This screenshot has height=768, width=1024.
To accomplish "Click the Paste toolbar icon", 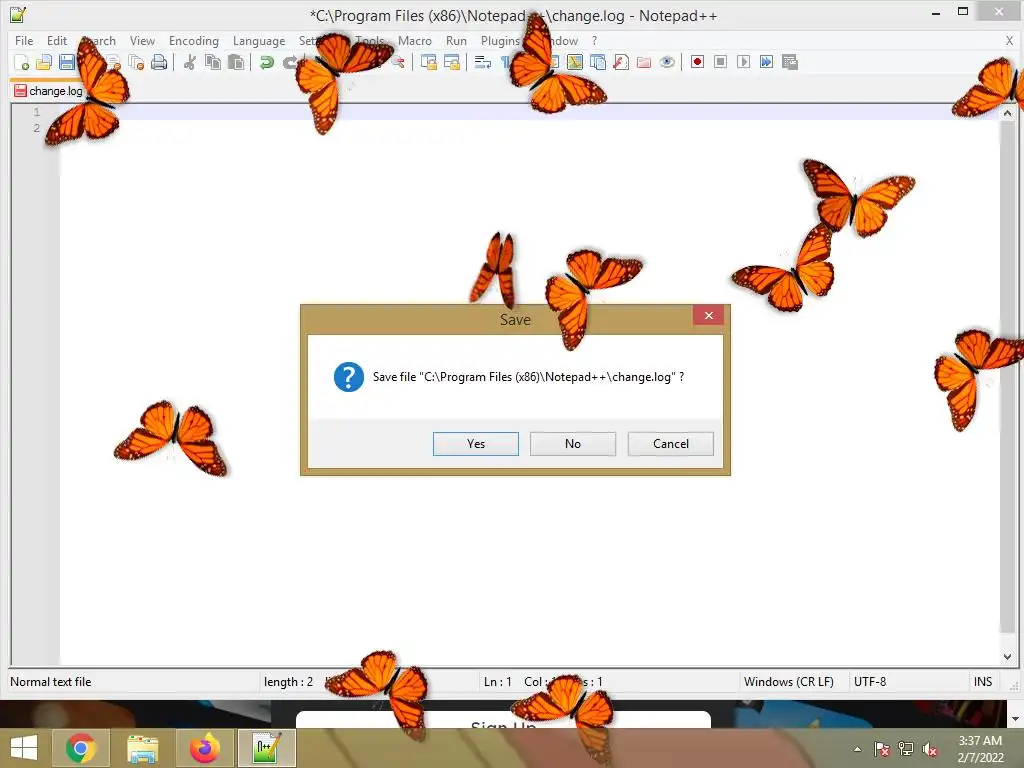I will click(236, 62).
